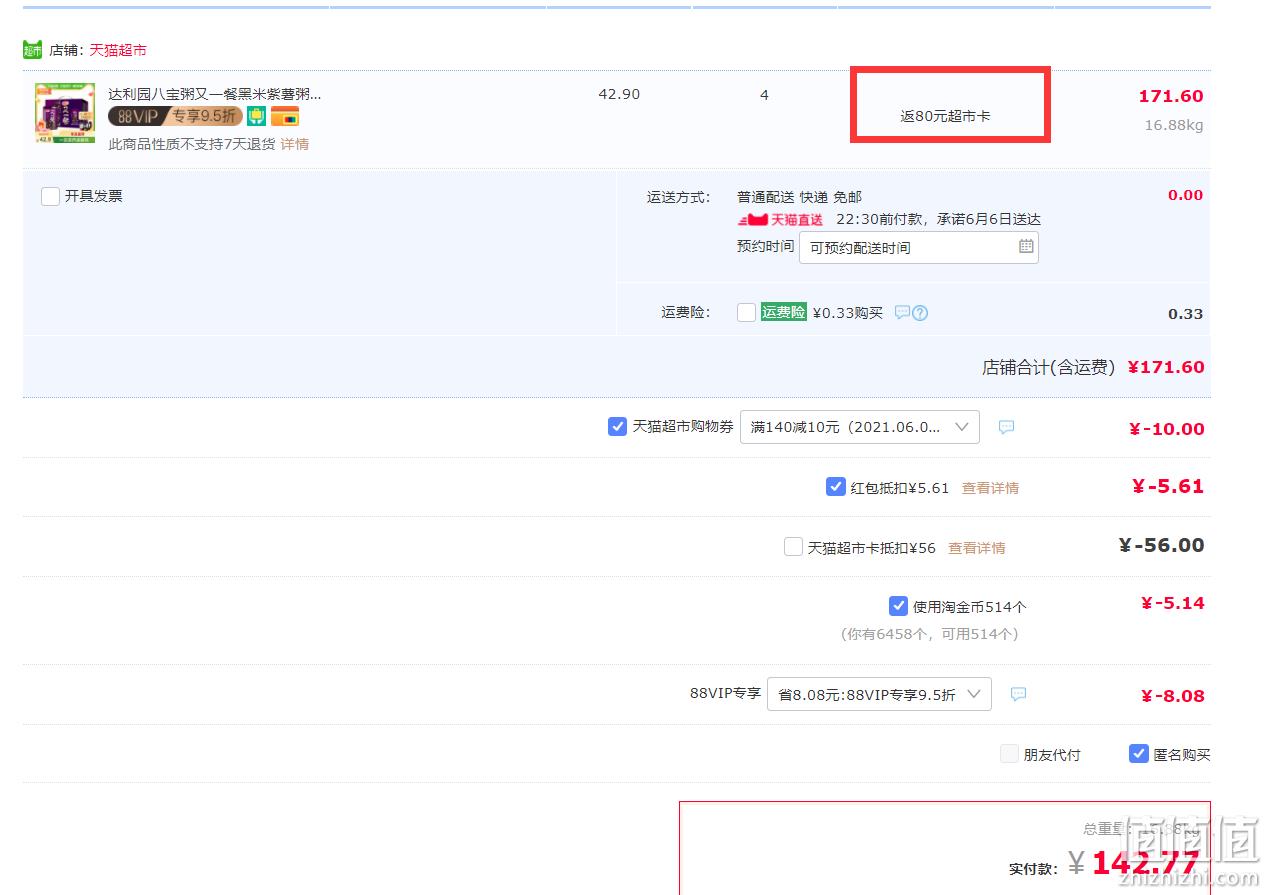Image resolution: width=1268 pixels, height=895 pixels.
Task: Click the item subtotal 171.60
Action: 1171,96
